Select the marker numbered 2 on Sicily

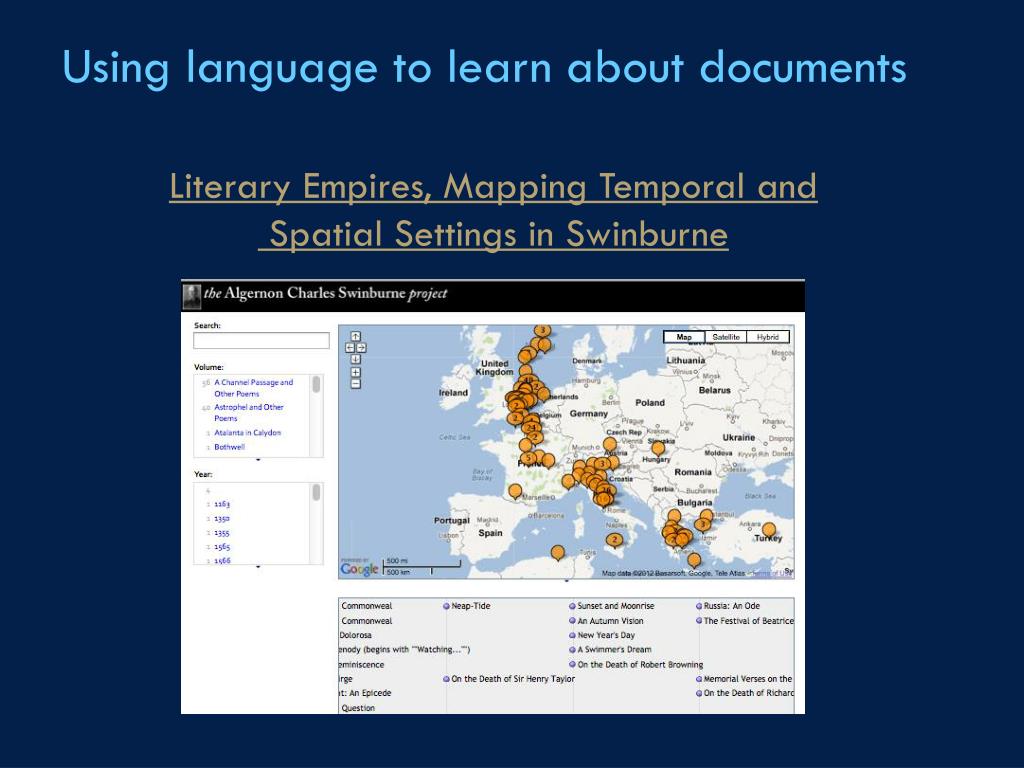[614, 541]
